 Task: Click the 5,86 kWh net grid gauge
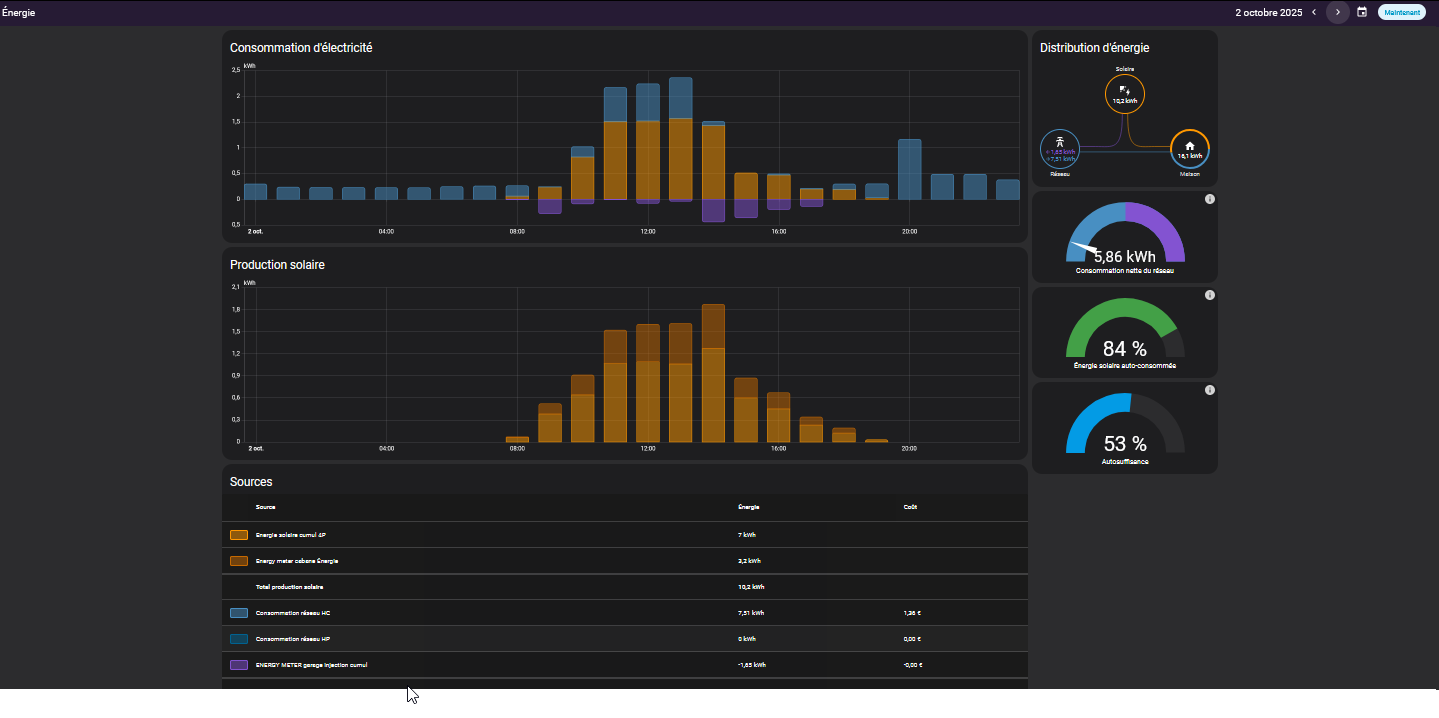[x=1125, y=238]
